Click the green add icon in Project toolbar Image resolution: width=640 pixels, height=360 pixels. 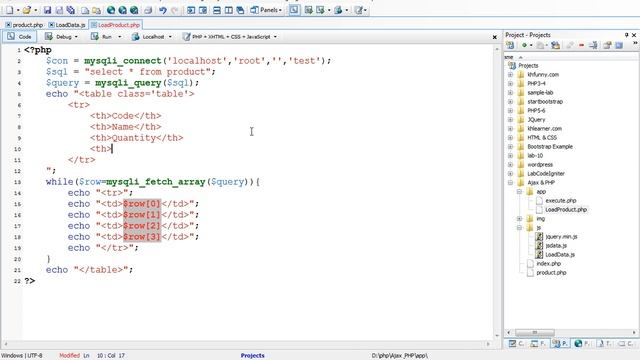524,45
